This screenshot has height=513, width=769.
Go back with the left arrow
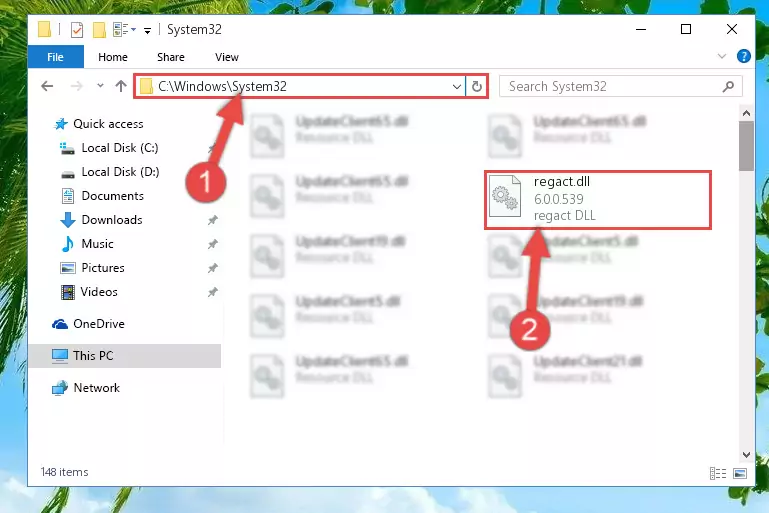tap(47, 86)
